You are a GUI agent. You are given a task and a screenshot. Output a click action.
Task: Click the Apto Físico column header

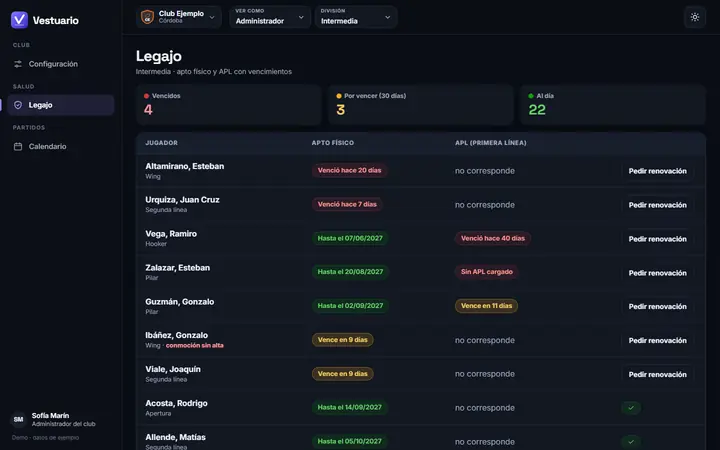click(333, 143)
